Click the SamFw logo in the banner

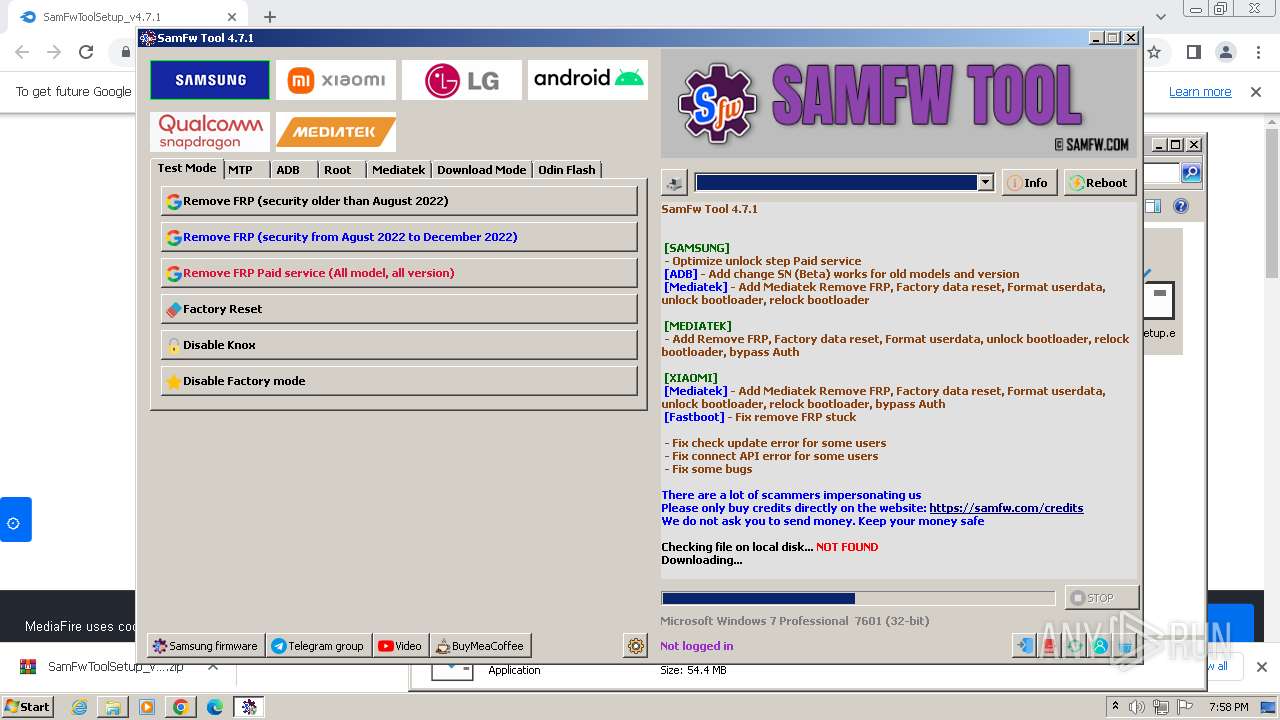coord(717,103)
